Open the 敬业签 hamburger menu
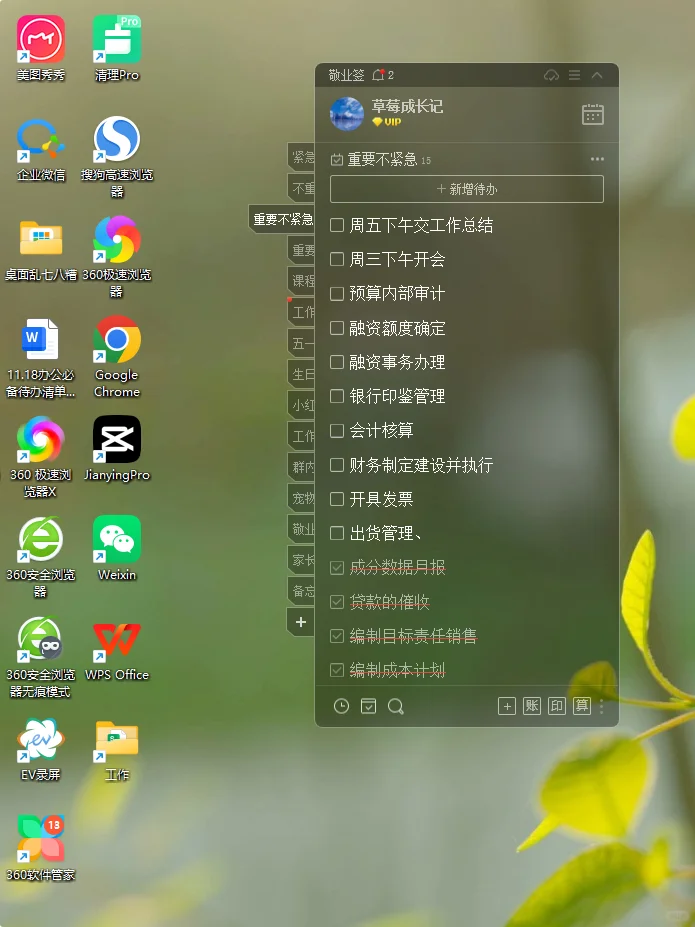Image resolution: width=695 pixels, height=927 pixels. 574,75
